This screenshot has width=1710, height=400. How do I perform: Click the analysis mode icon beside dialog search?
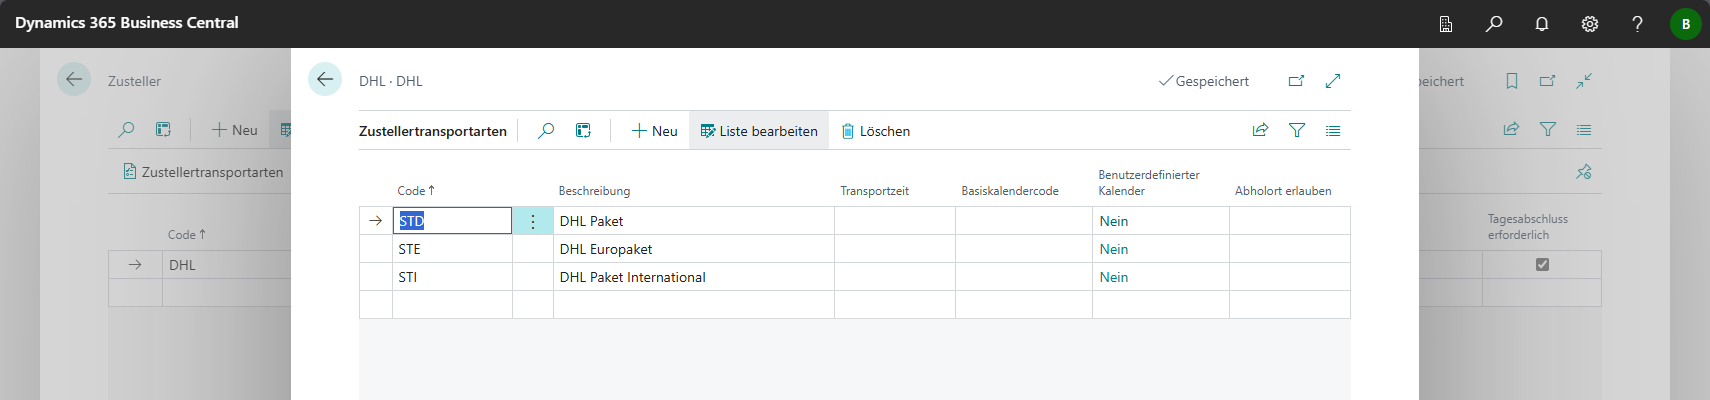pos(583,131)
